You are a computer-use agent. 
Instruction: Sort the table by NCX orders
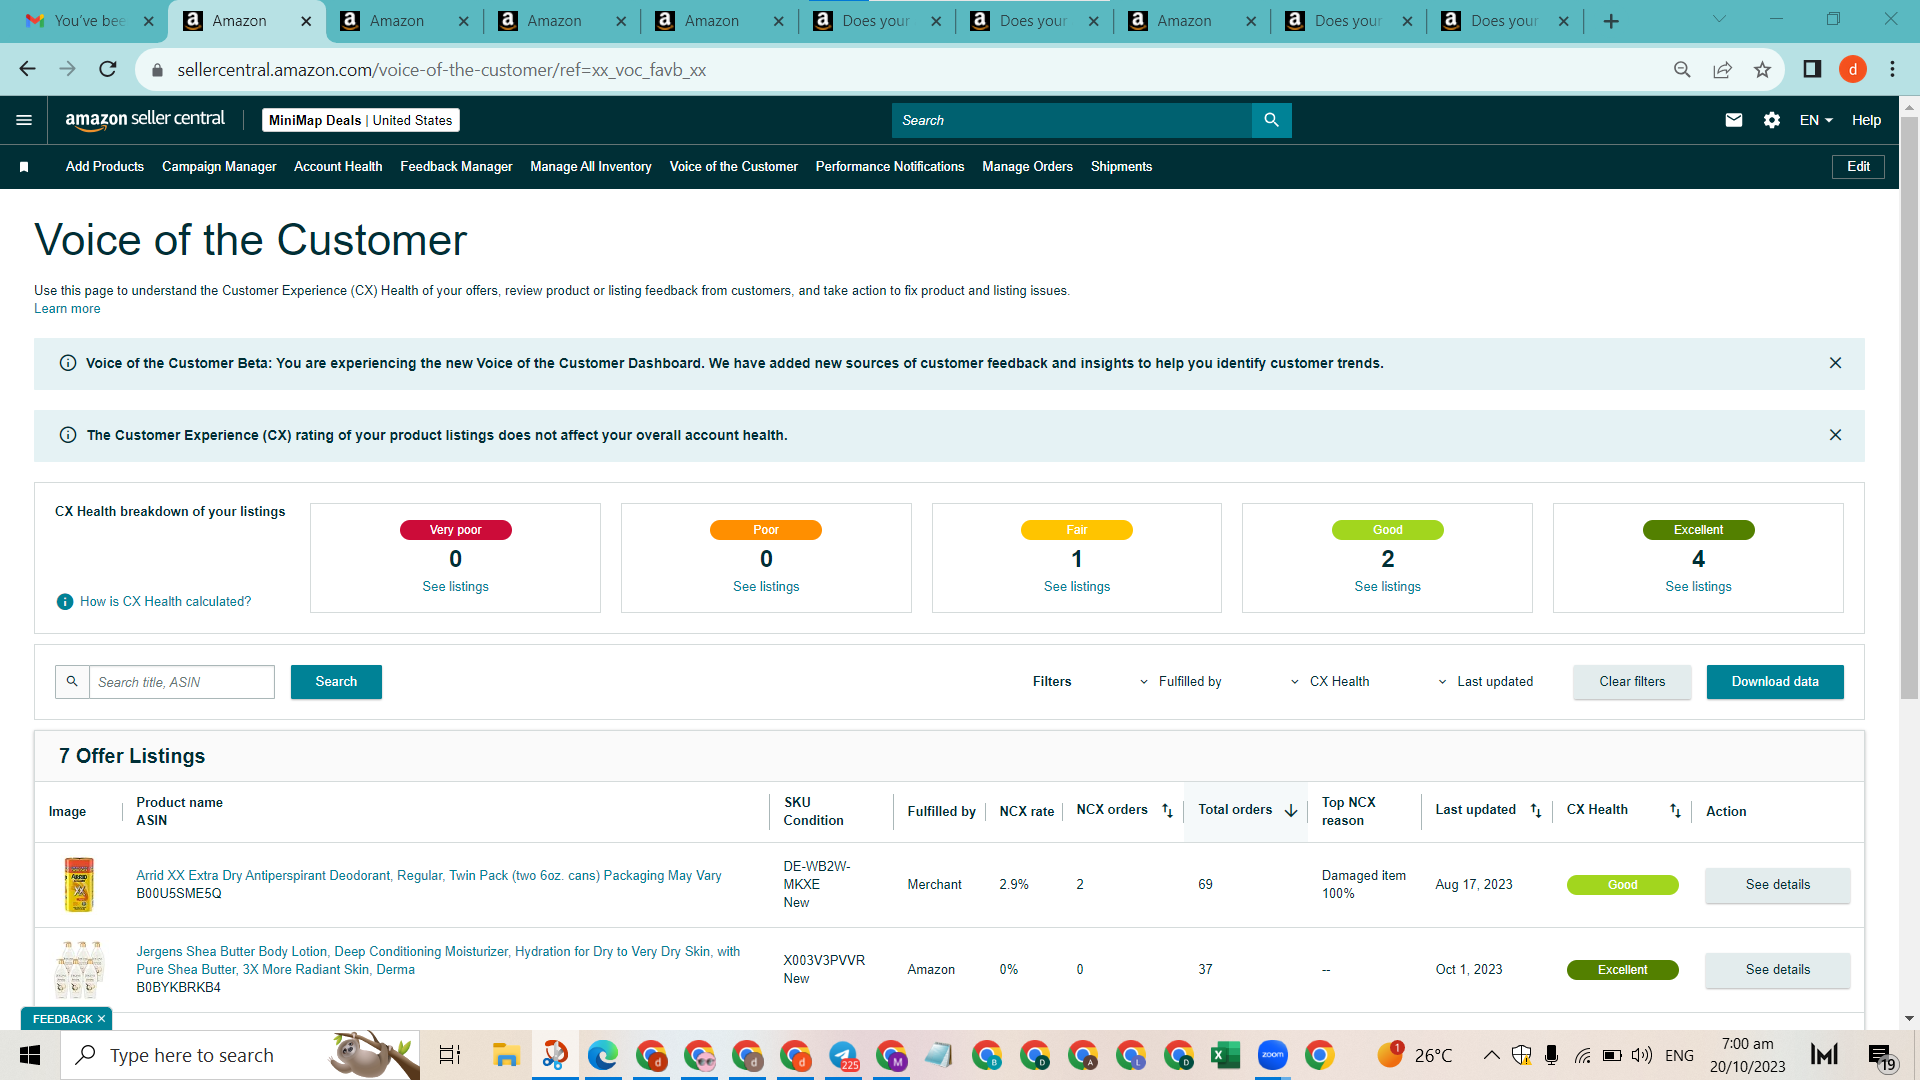(1167, 811)
